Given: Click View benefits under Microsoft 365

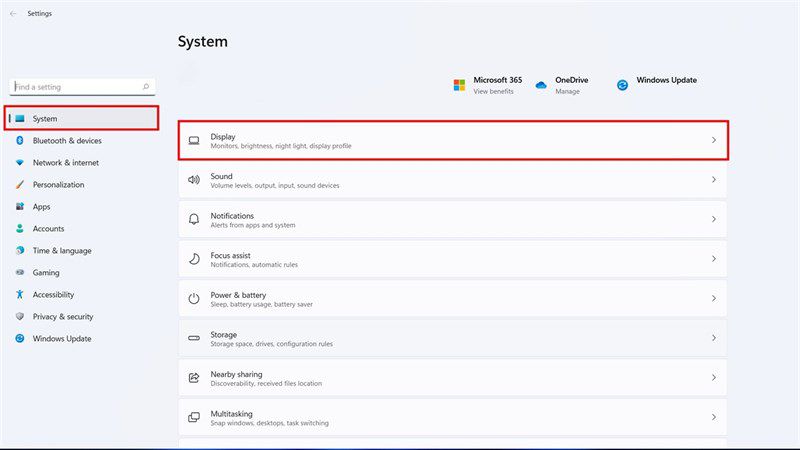Looking at the screenshot, I should (493, 91).
